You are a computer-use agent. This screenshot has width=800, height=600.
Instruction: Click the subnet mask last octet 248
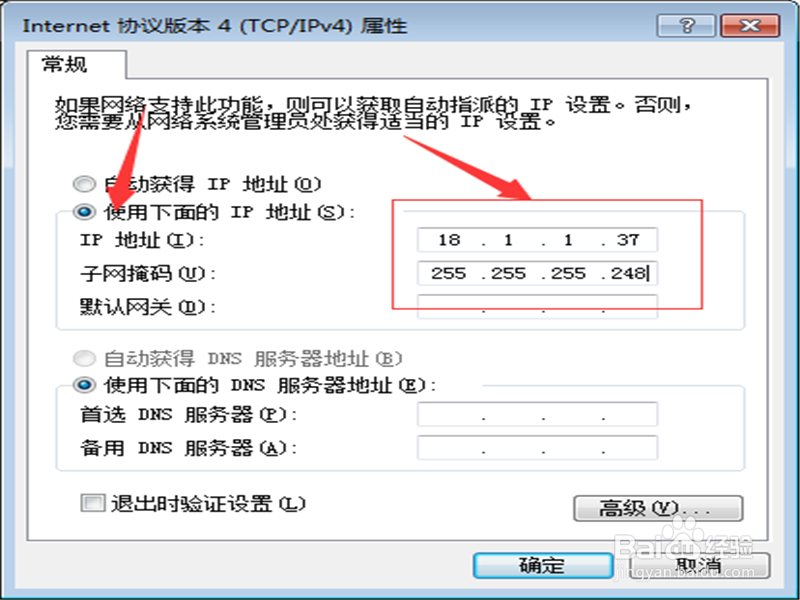click(628, 273)
